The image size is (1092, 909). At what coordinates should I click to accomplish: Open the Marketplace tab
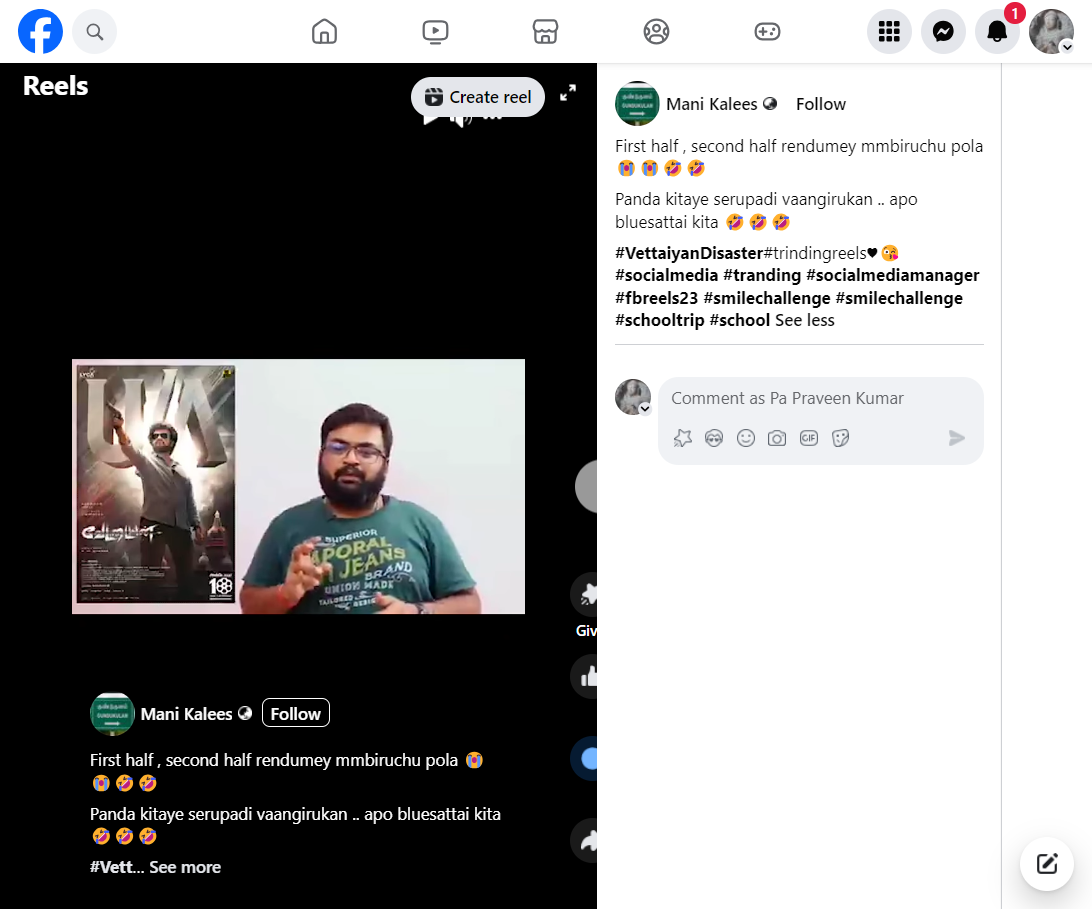pyautogui.click(x=545, y=31)
